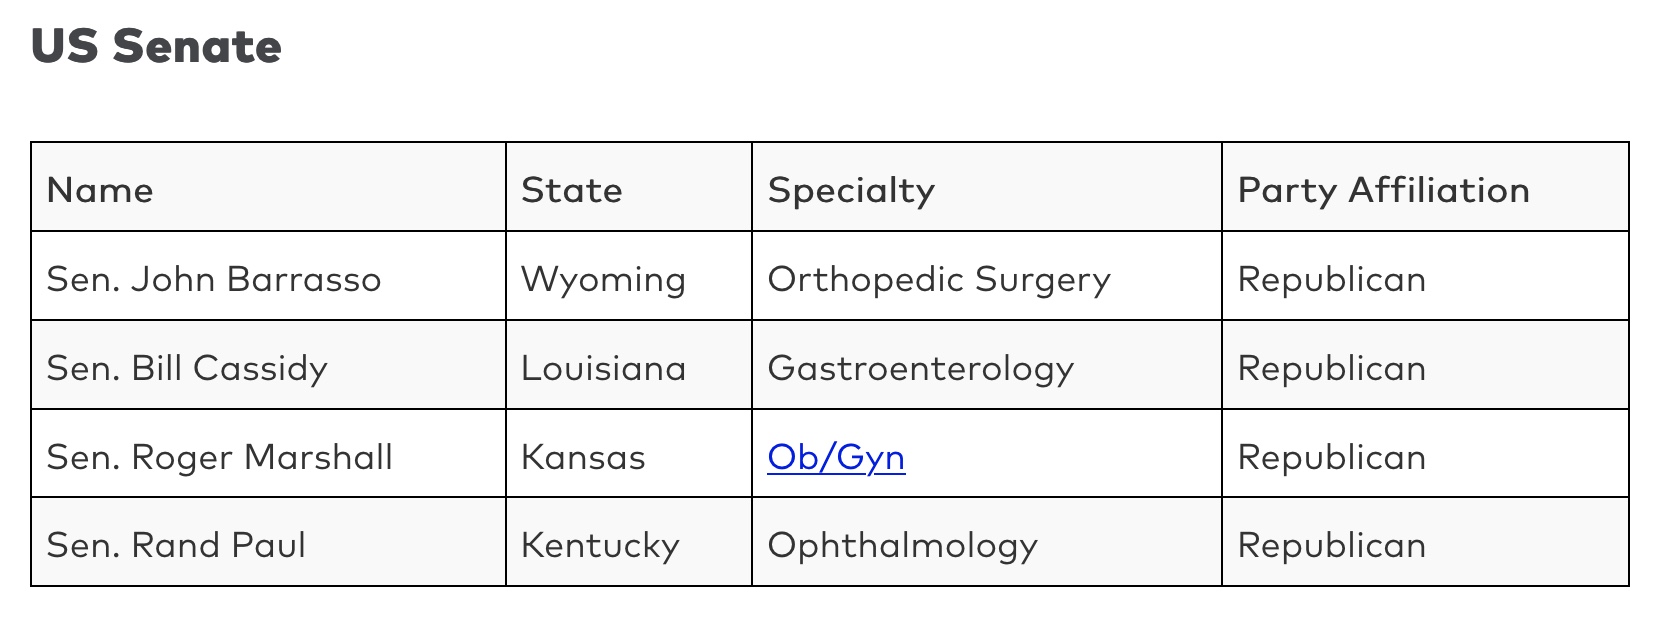The image size is (1664, 622).
Task: Click the US Senate heading
Action: pos(157,47)
